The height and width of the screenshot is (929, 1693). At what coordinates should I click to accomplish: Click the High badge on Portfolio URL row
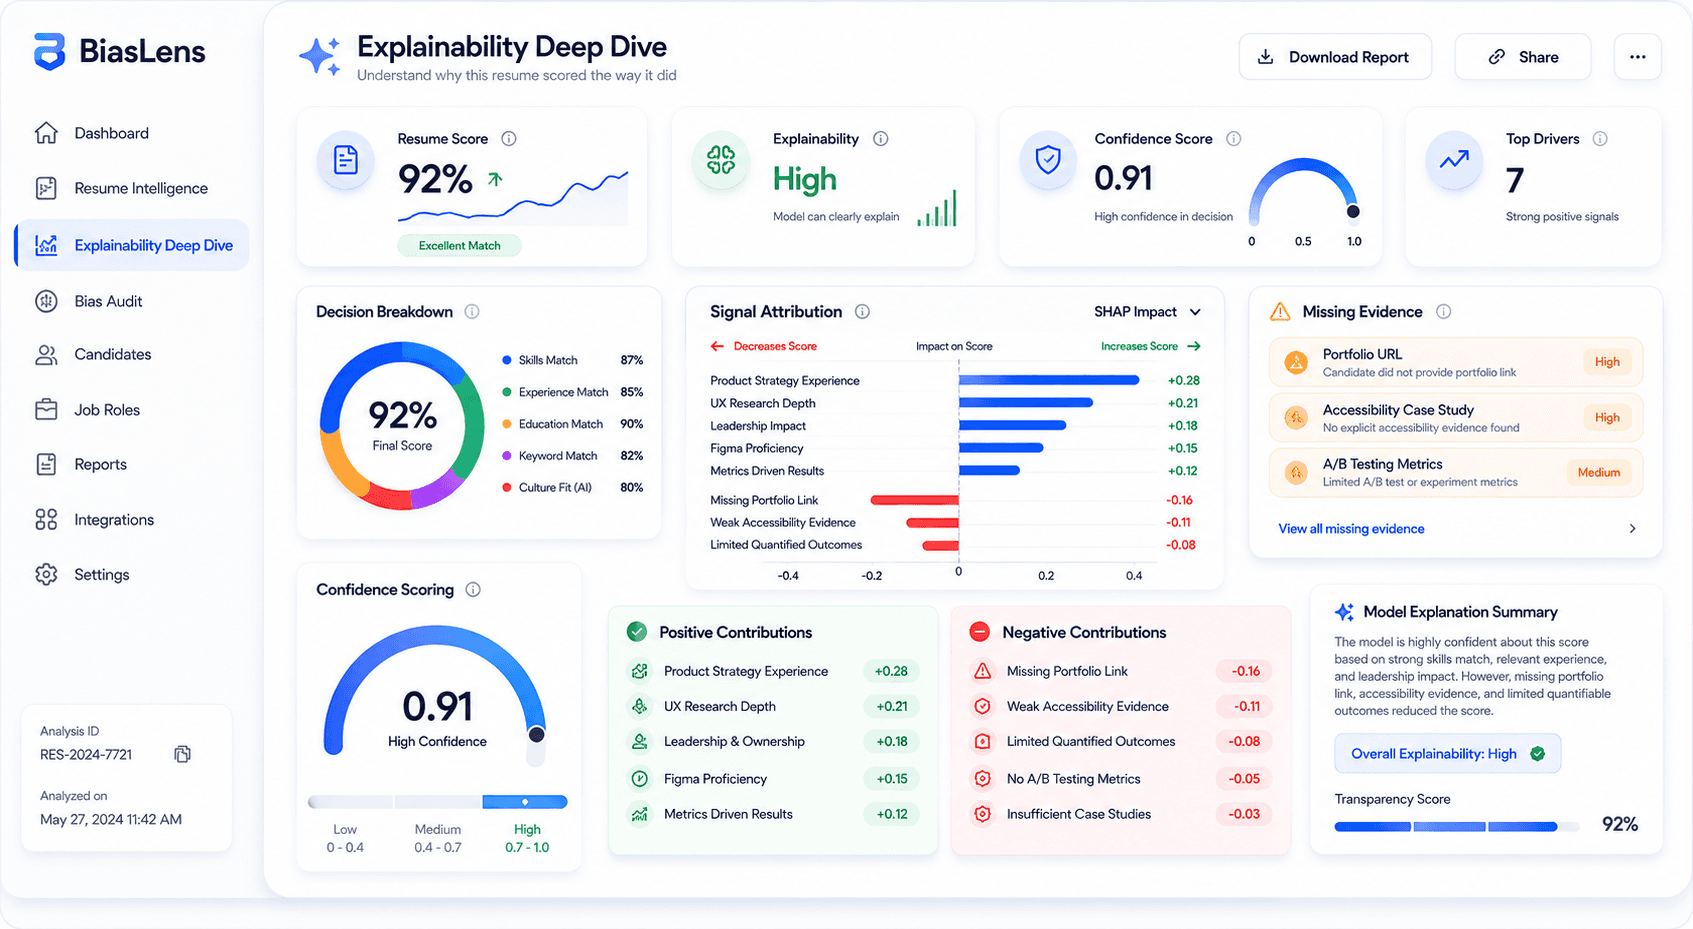[x=1607, y=362]
